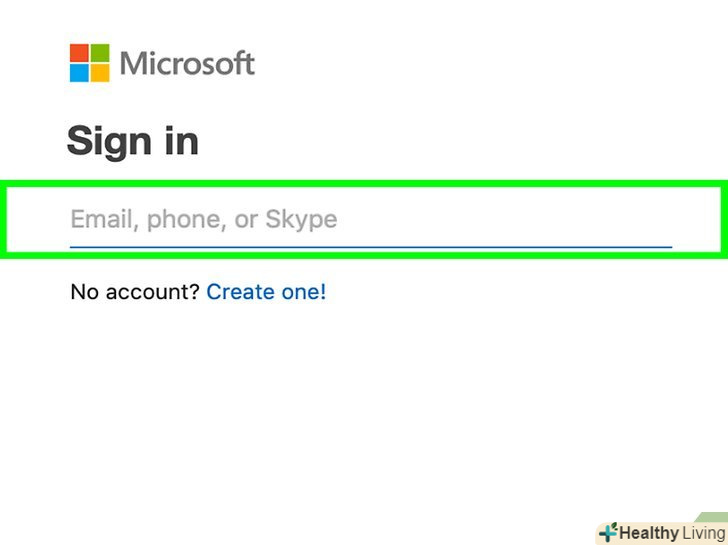The image size is (728, 545).
Task: Click the word "Skype" in the placeholder
Action: coord(301,219)
